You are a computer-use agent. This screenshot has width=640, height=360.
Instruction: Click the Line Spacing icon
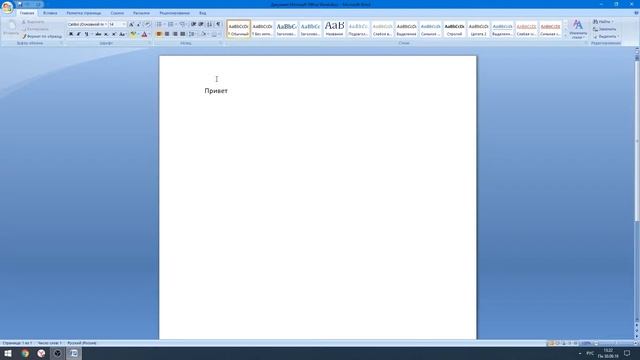(x=191, y=34)
